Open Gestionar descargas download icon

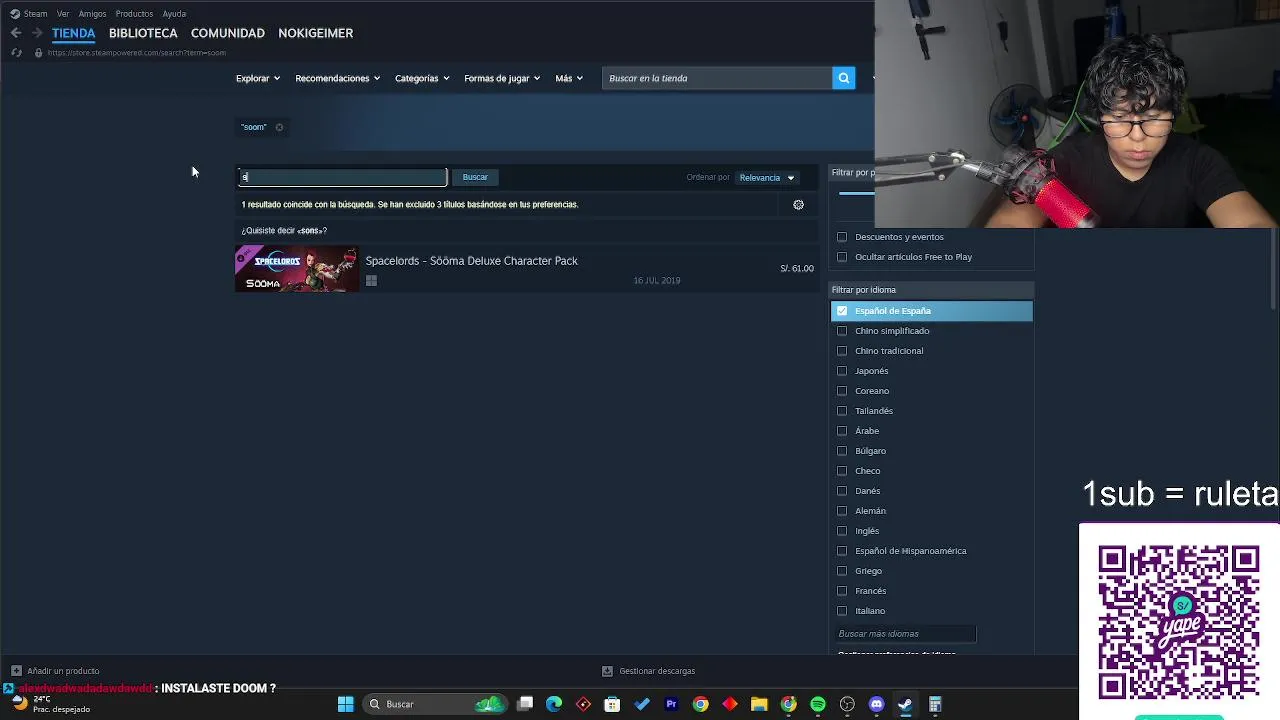click(607, 671)
